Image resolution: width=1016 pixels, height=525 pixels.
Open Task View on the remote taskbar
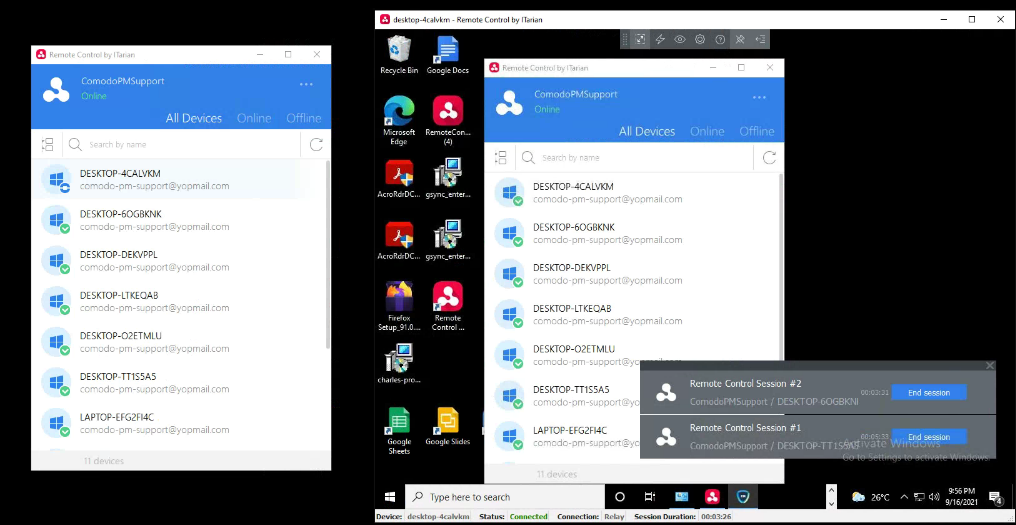pos(650,497)
